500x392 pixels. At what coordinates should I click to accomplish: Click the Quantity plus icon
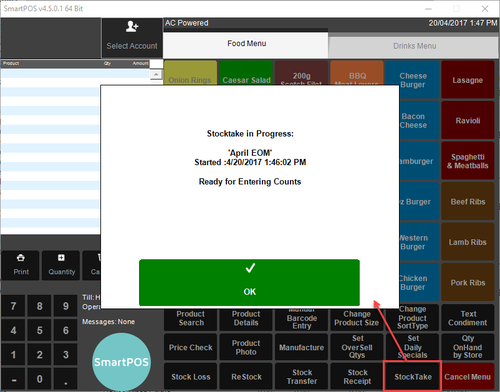pos(61,258)
